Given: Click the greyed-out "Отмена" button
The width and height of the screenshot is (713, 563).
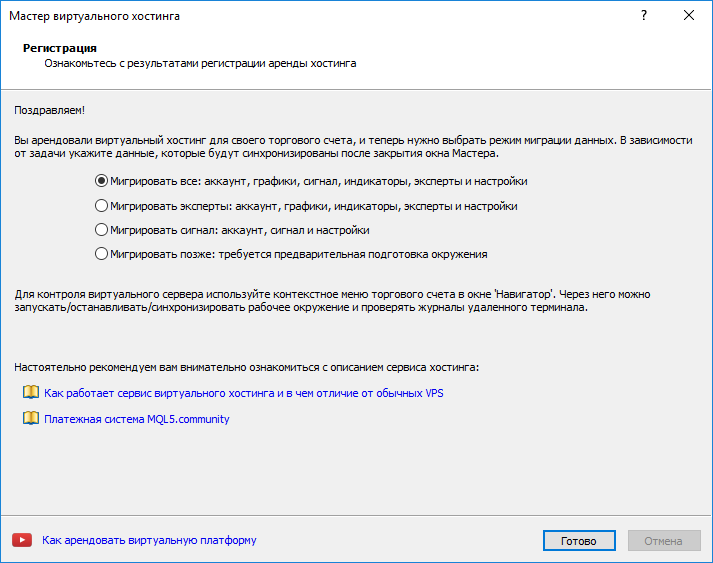Looking at the screenshot, I should 663,540.
